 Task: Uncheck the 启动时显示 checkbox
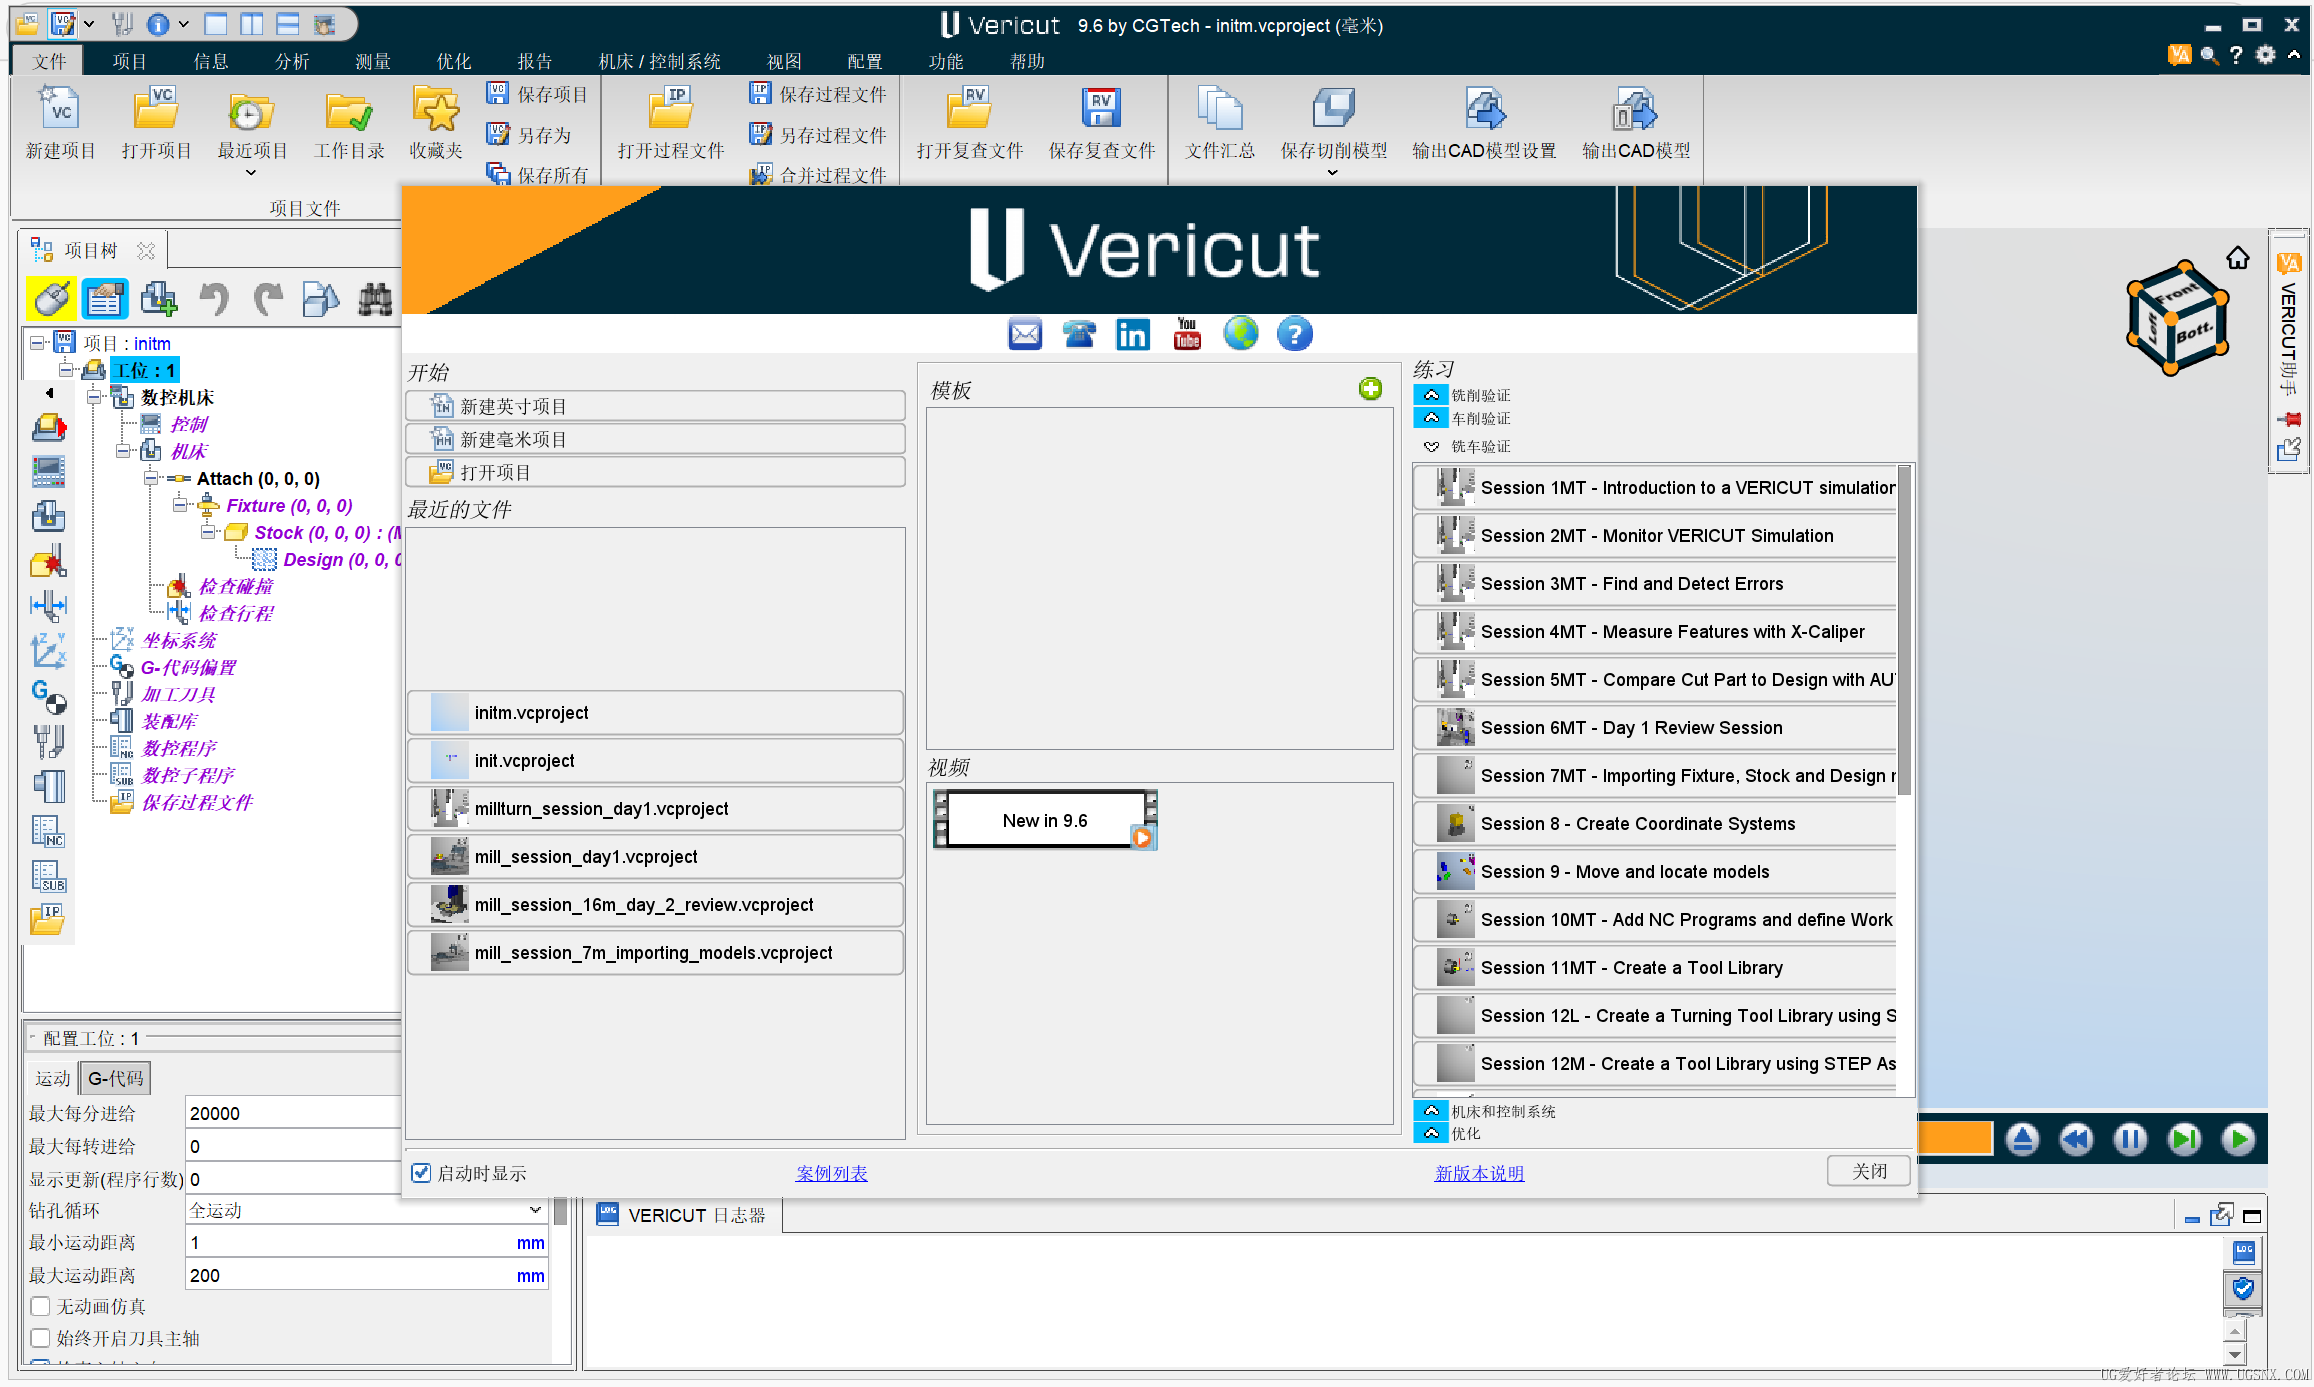[422, 1173]
